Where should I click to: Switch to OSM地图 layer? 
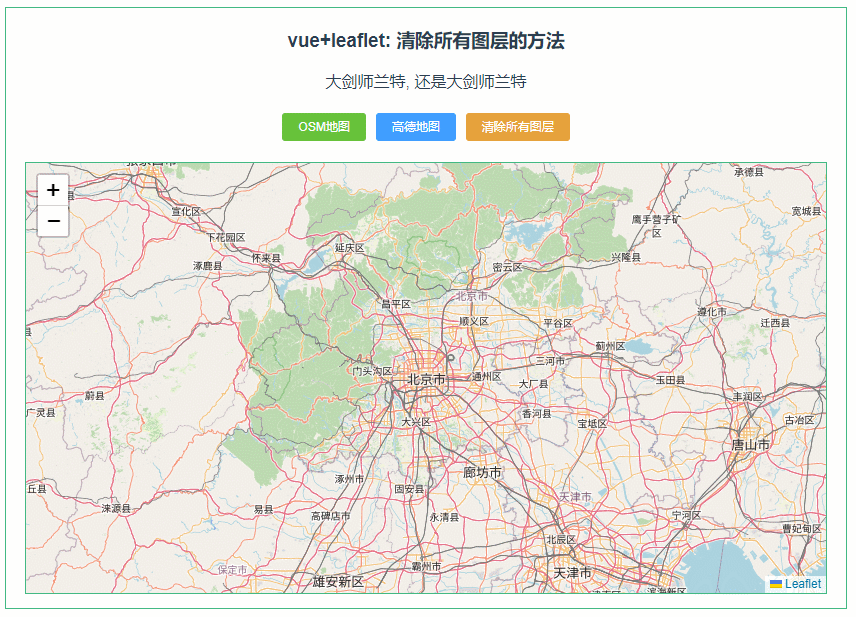click(324, 127)
